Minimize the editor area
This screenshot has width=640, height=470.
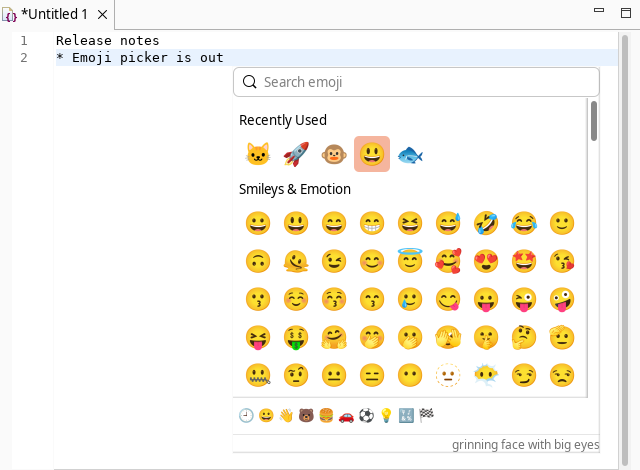(x=599, y=10)
